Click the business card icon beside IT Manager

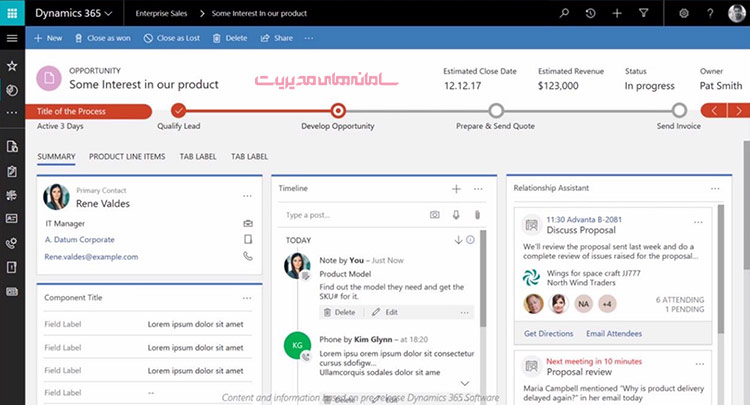coord(248,223)
